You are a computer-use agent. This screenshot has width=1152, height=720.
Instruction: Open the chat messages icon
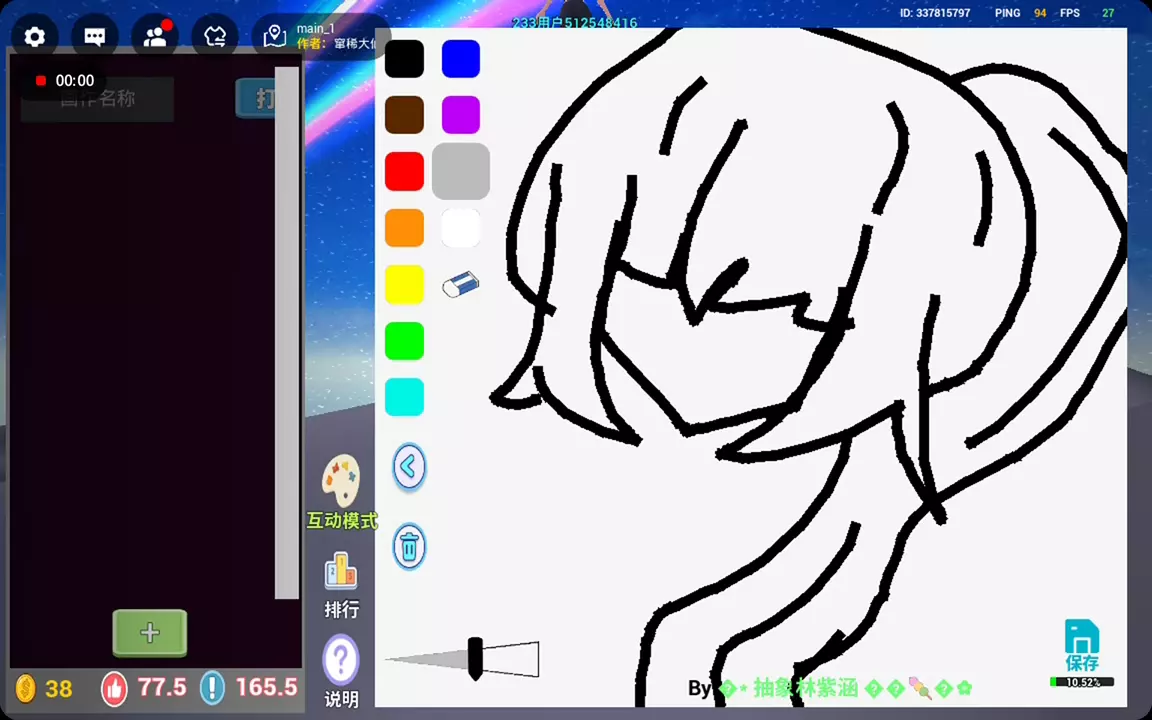click(x=95, y=37)
